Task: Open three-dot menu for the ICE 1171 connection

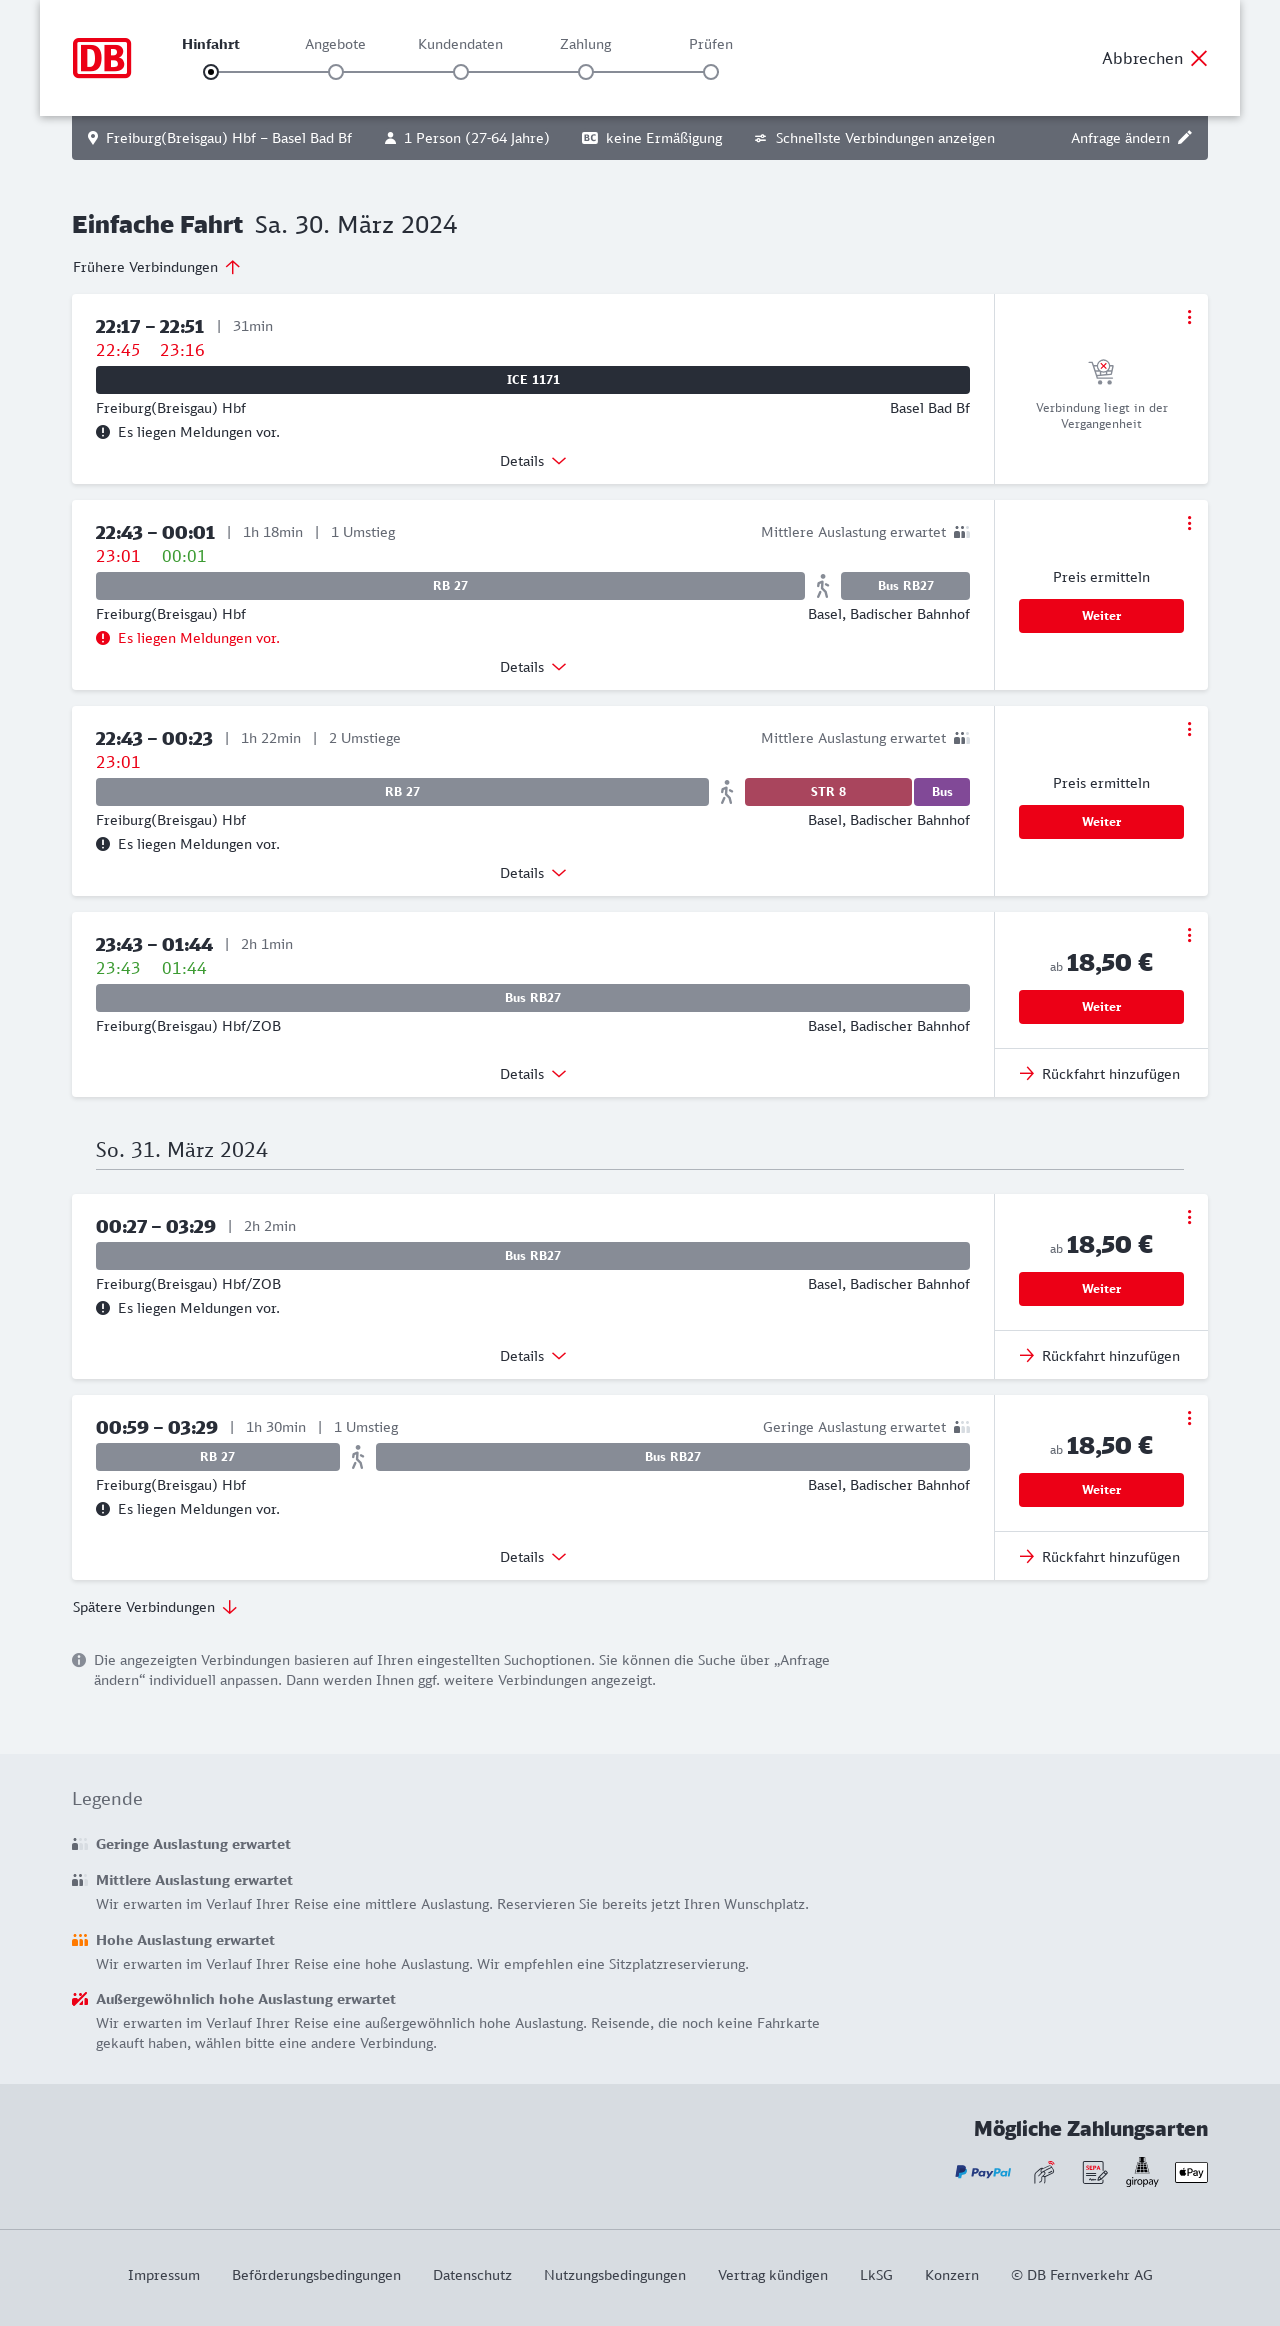Action: (1189, 317)
